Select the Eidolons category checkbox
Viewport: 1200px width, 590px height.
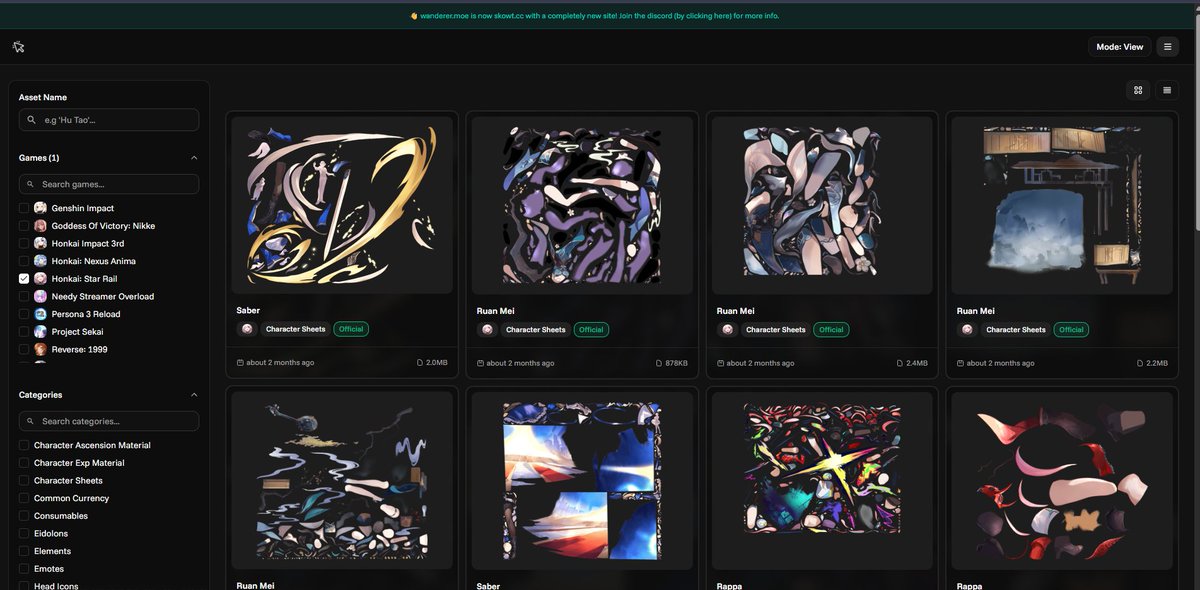point(24,534)
